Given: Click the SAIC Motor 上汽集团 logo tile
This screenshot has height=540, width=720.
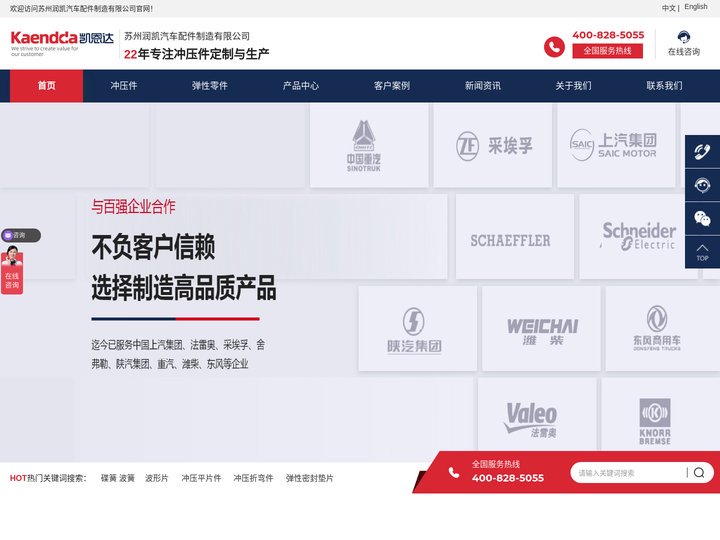Looking at the screenshot, I should click(616, 146).
